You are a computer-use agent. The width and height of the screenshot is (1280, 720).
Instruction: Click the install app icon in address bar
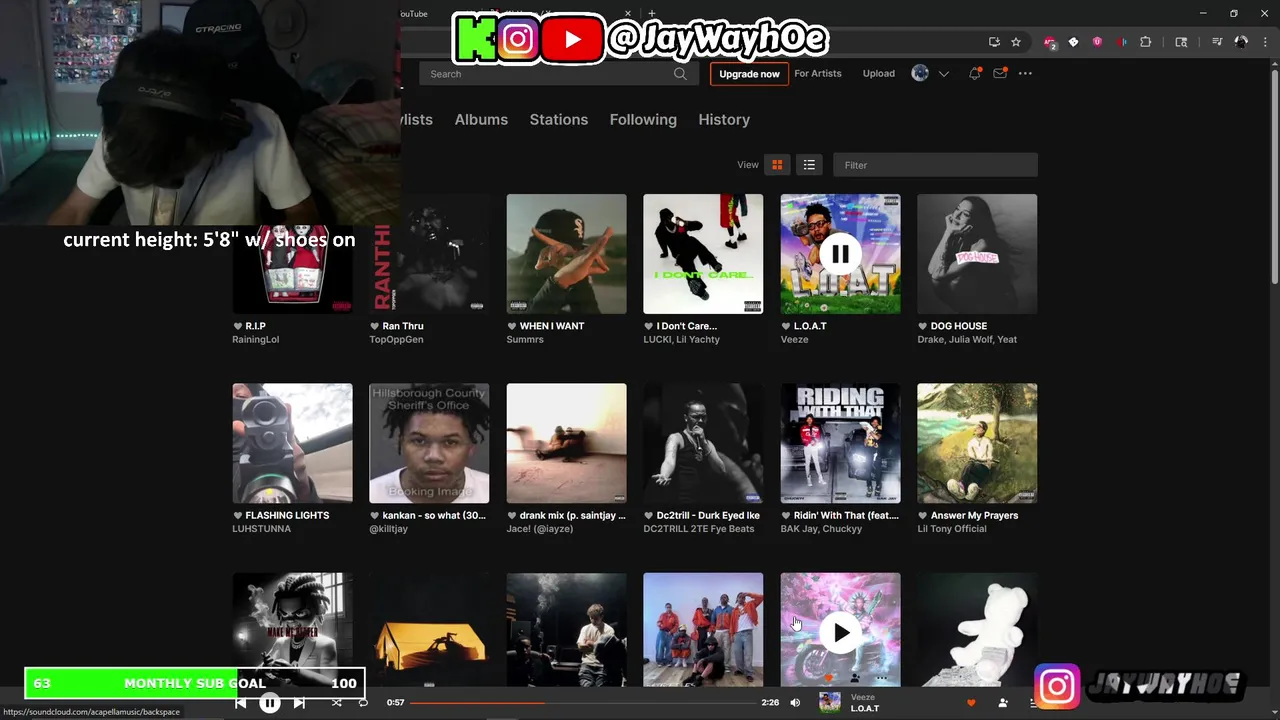tap(994, 42)
